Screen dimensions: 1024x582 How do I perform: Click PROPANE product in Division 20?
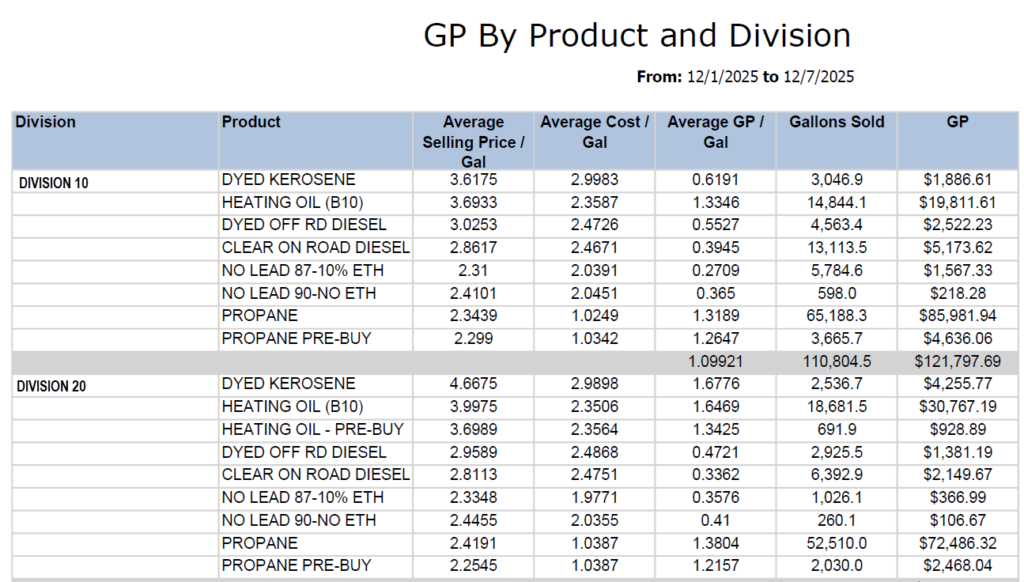pyautogui.click(x=260, y=543)
